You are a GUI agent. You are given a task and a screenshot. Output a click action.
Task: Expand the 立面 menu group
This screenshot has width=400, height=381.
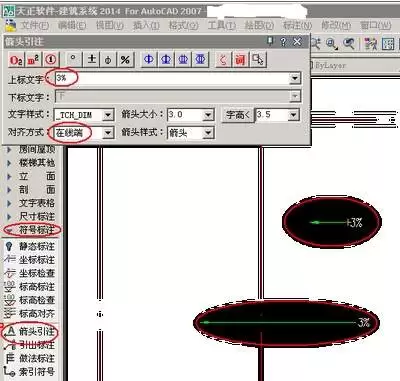point(32,176)
